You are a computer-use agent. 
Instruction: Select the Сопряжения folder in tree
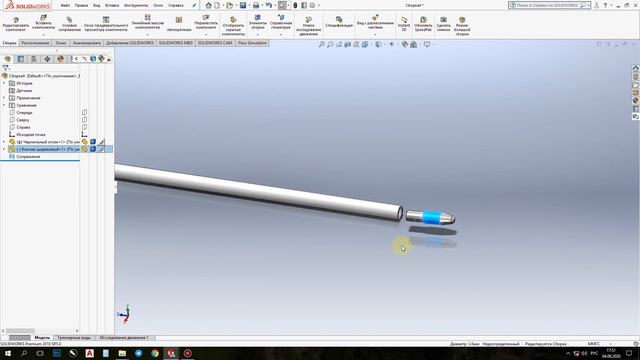click(28, 157)
